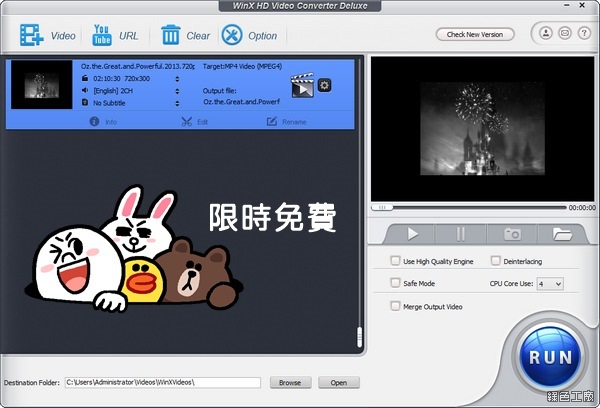This screenshot has width=600, height=408.
Task: Take a snapshot with the camera icon
Action: click(x=512, y=234)
